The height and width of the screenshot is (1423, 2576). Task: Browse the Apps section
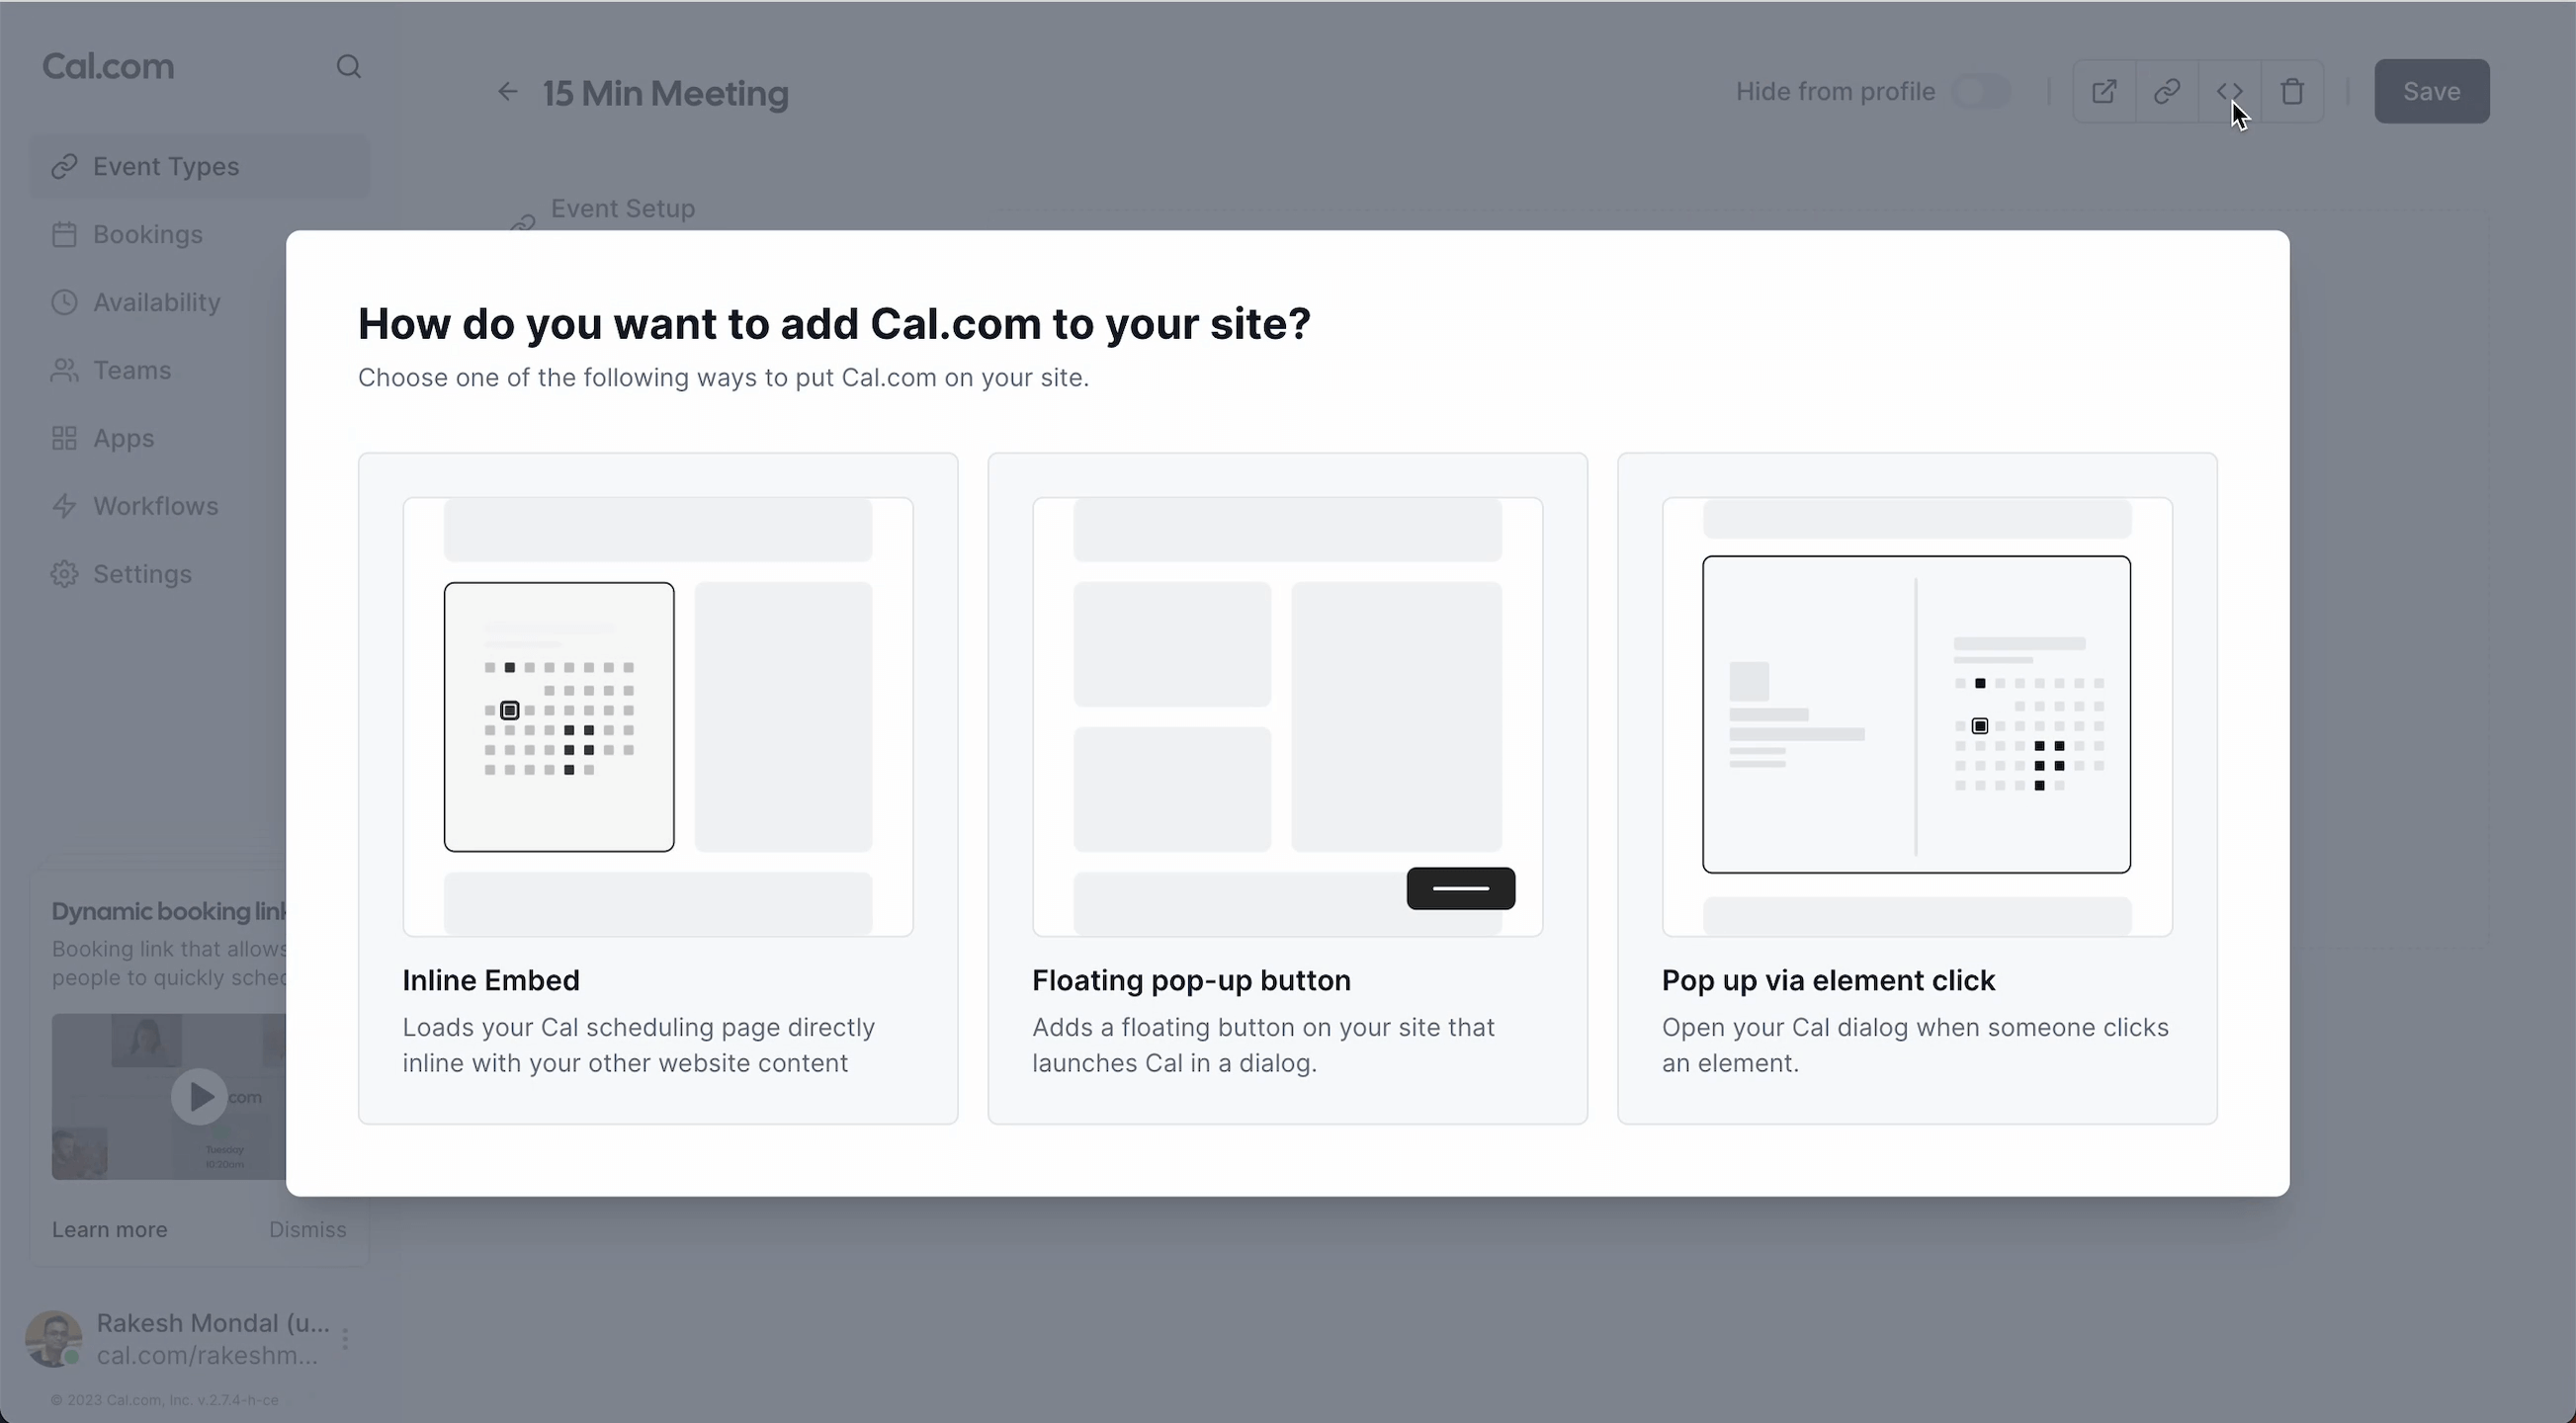(x=123, y=438)
